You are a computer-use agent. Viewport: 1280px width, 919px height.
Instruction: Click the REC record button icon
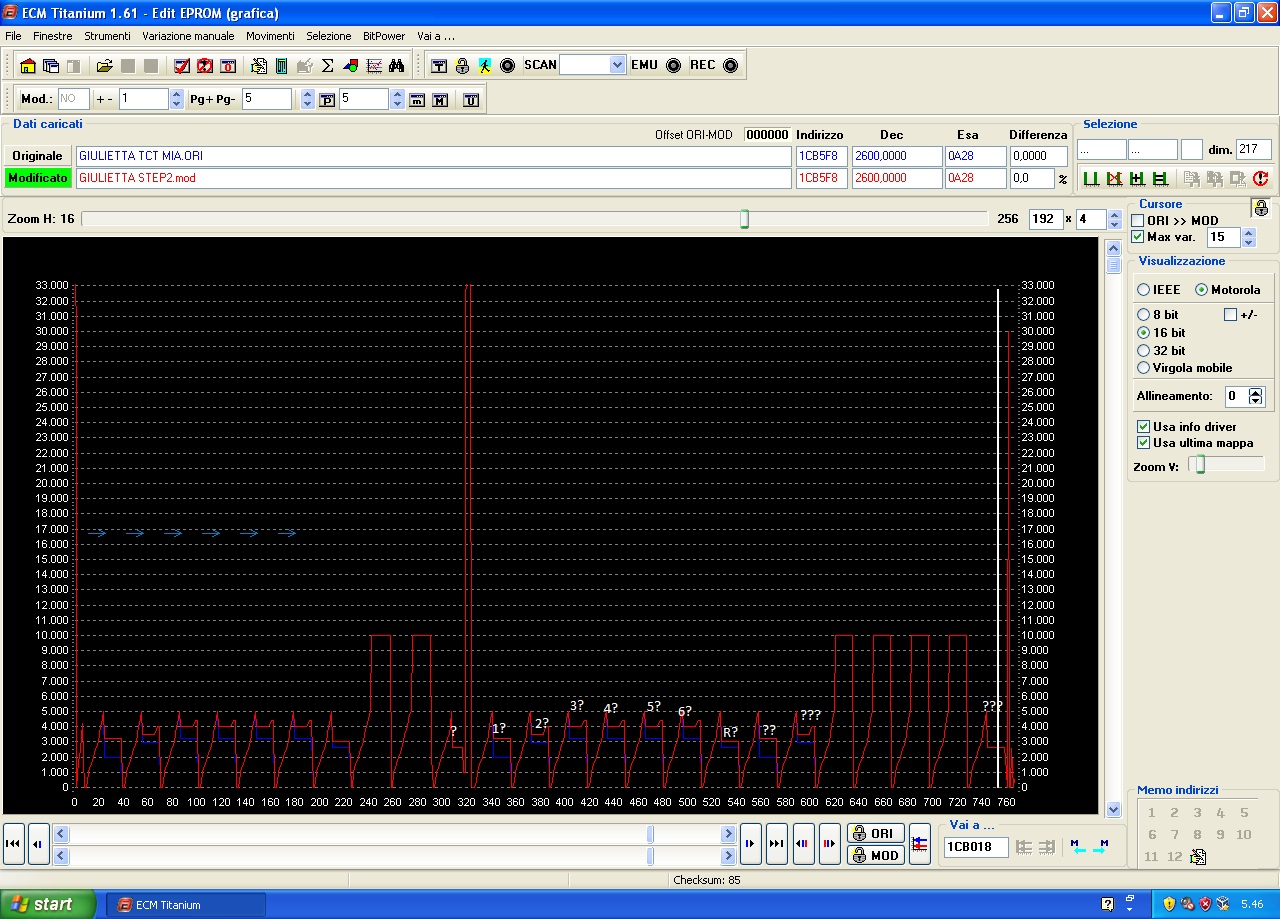[x=730, y=66]
